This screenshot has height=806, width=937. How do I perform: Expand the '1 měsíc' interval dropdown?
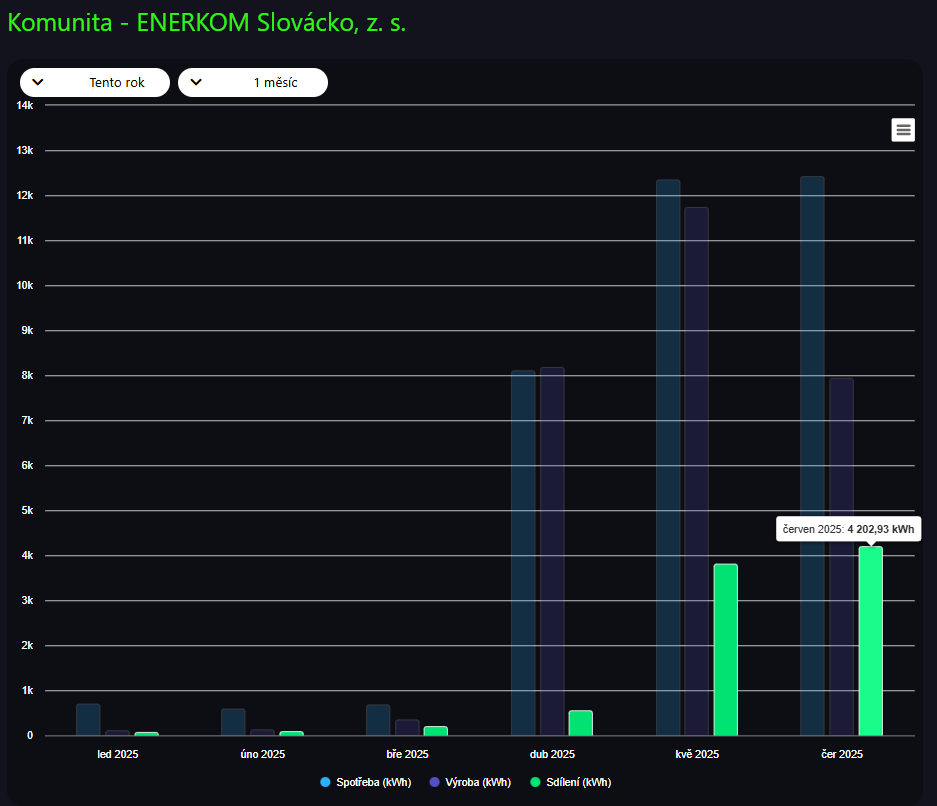pyautogui.click(x=253, y=82)
